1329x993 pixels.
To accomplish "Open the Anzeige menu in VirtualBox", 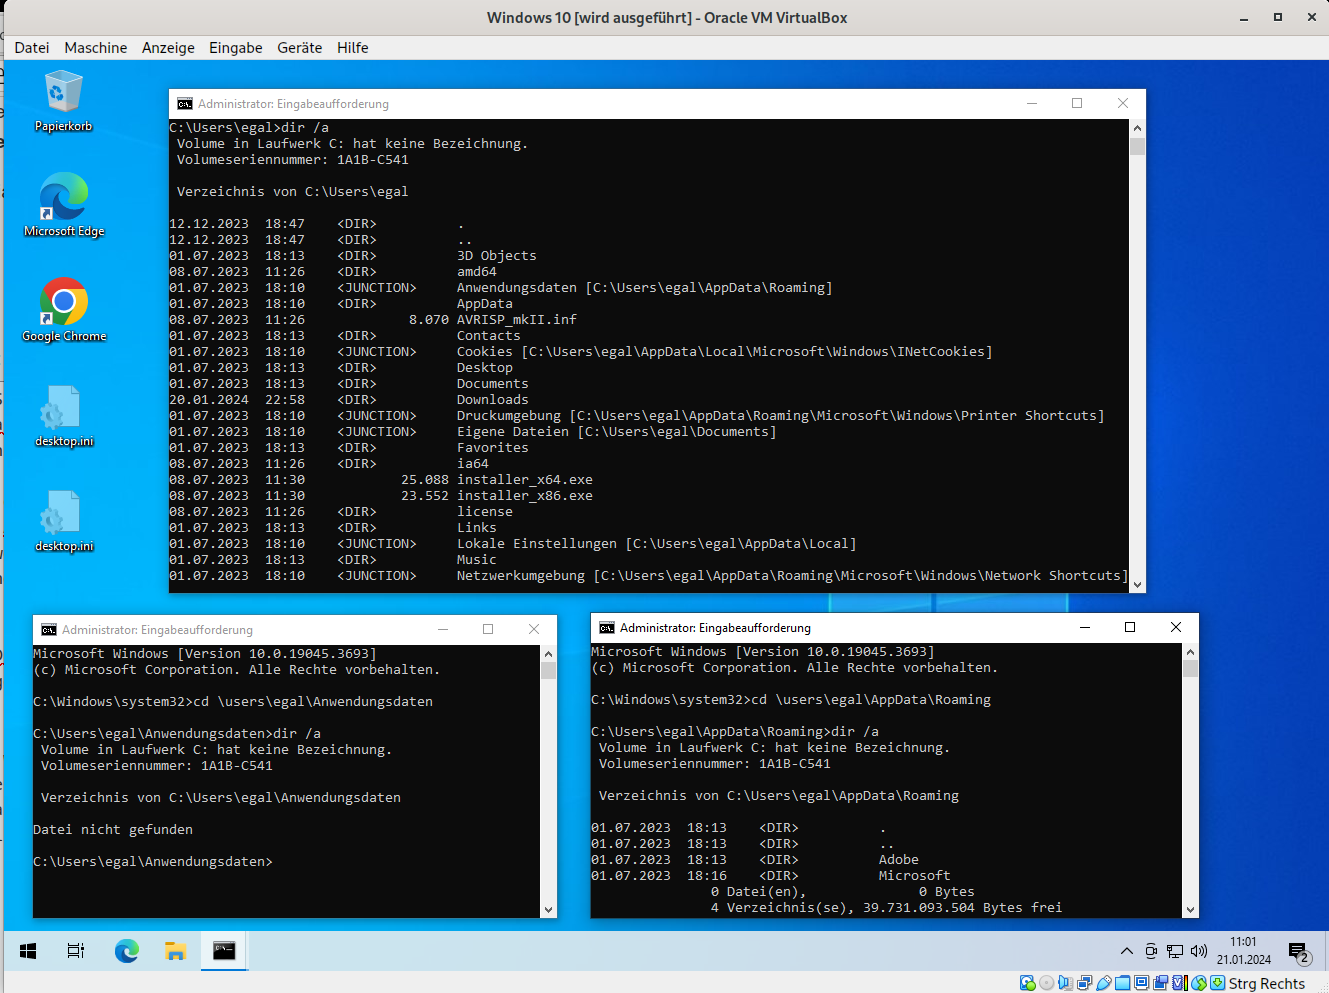I will click(x=168, y=48).
